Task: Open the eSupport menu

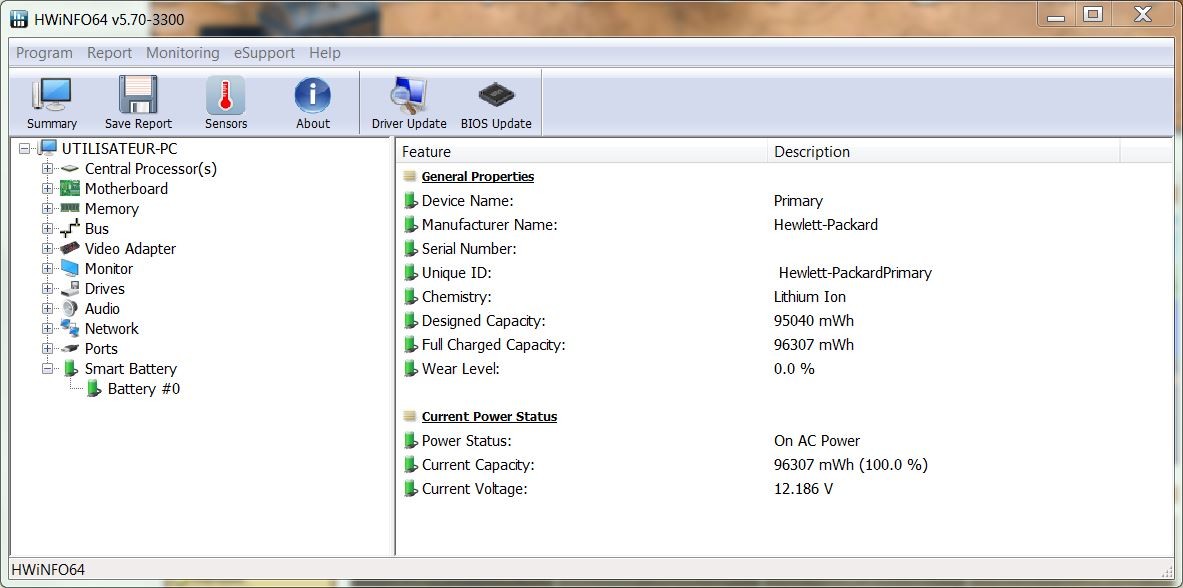Action: 264,53
